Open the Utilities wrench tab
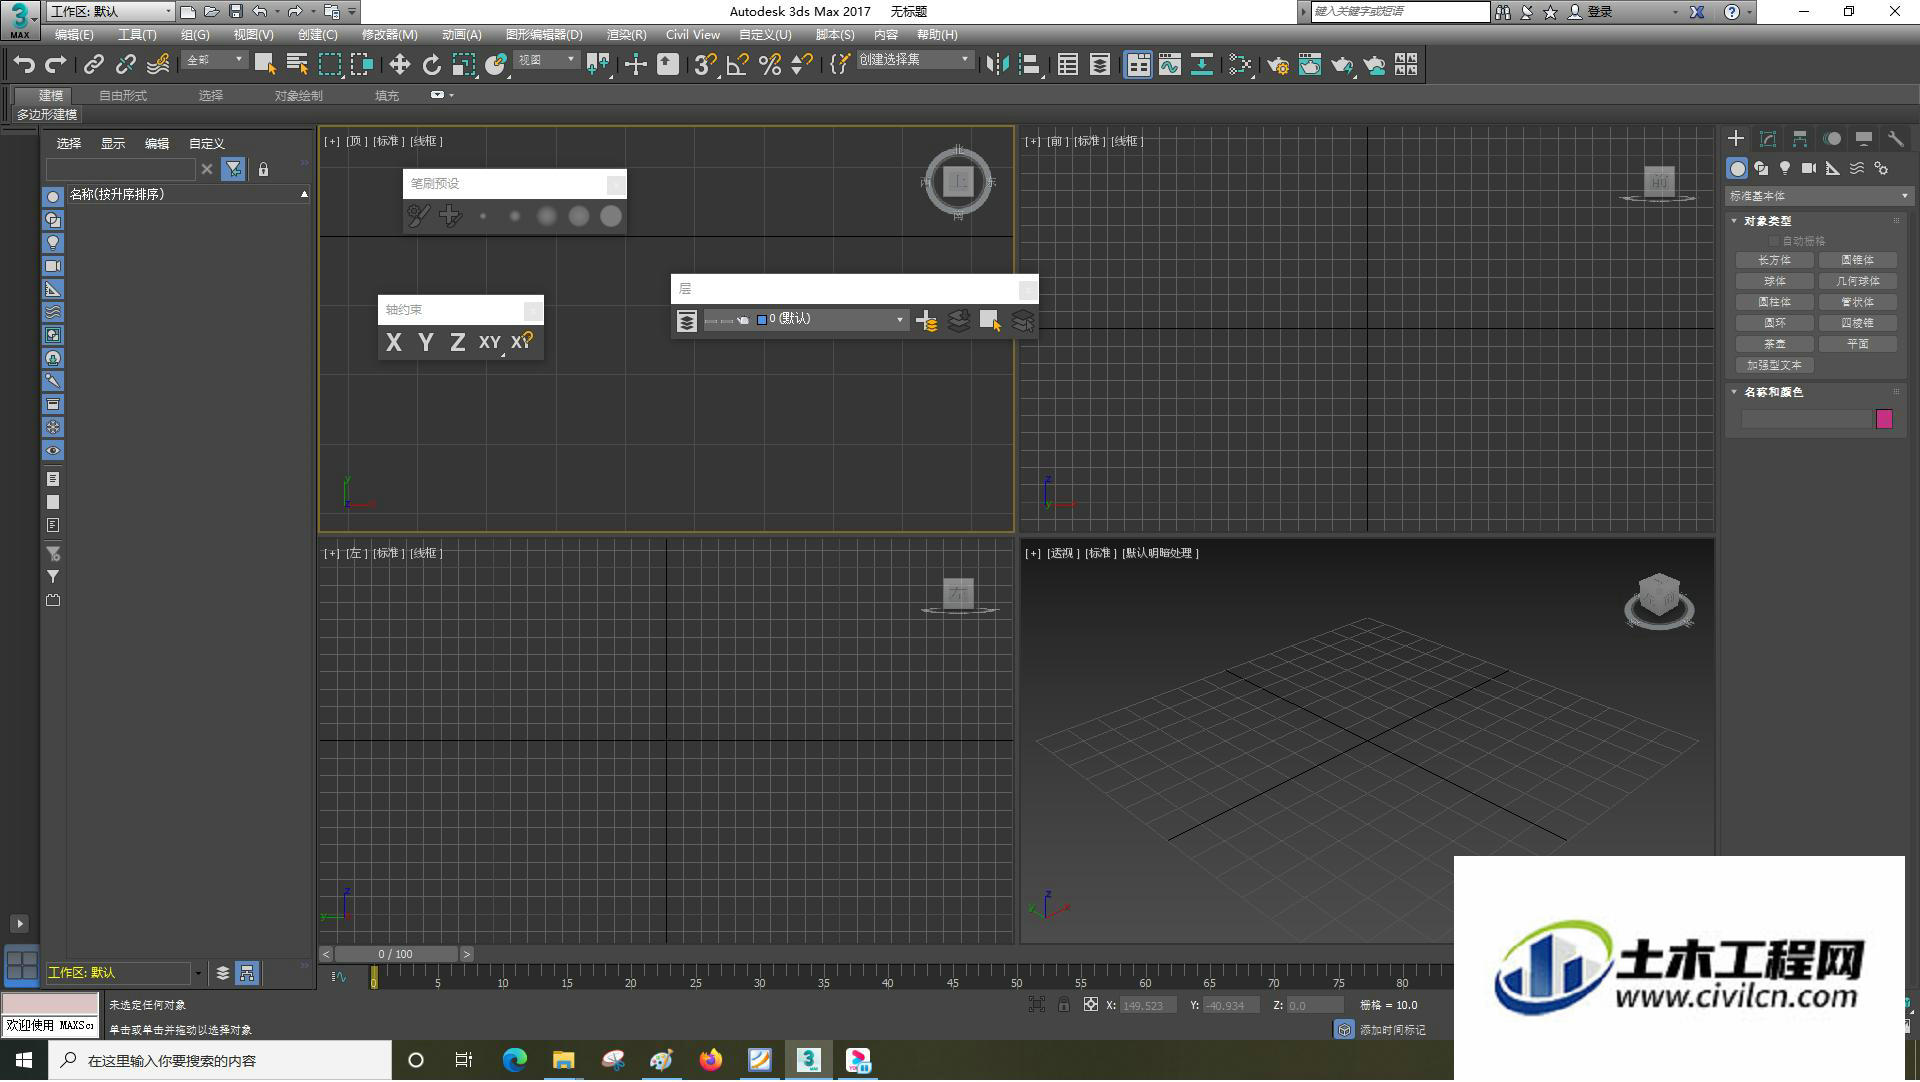The width and height of the screenshot is (1920, 1082). 1895,139
